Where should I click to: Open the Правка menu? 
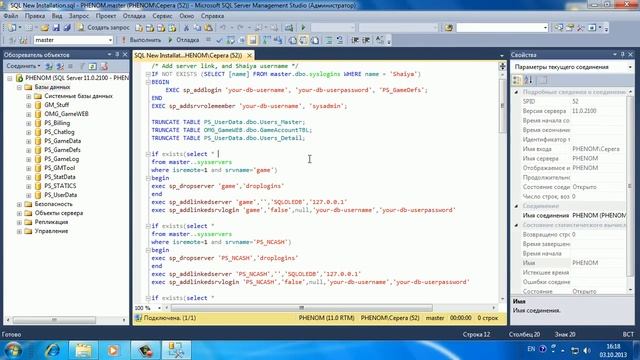(35, 16)
